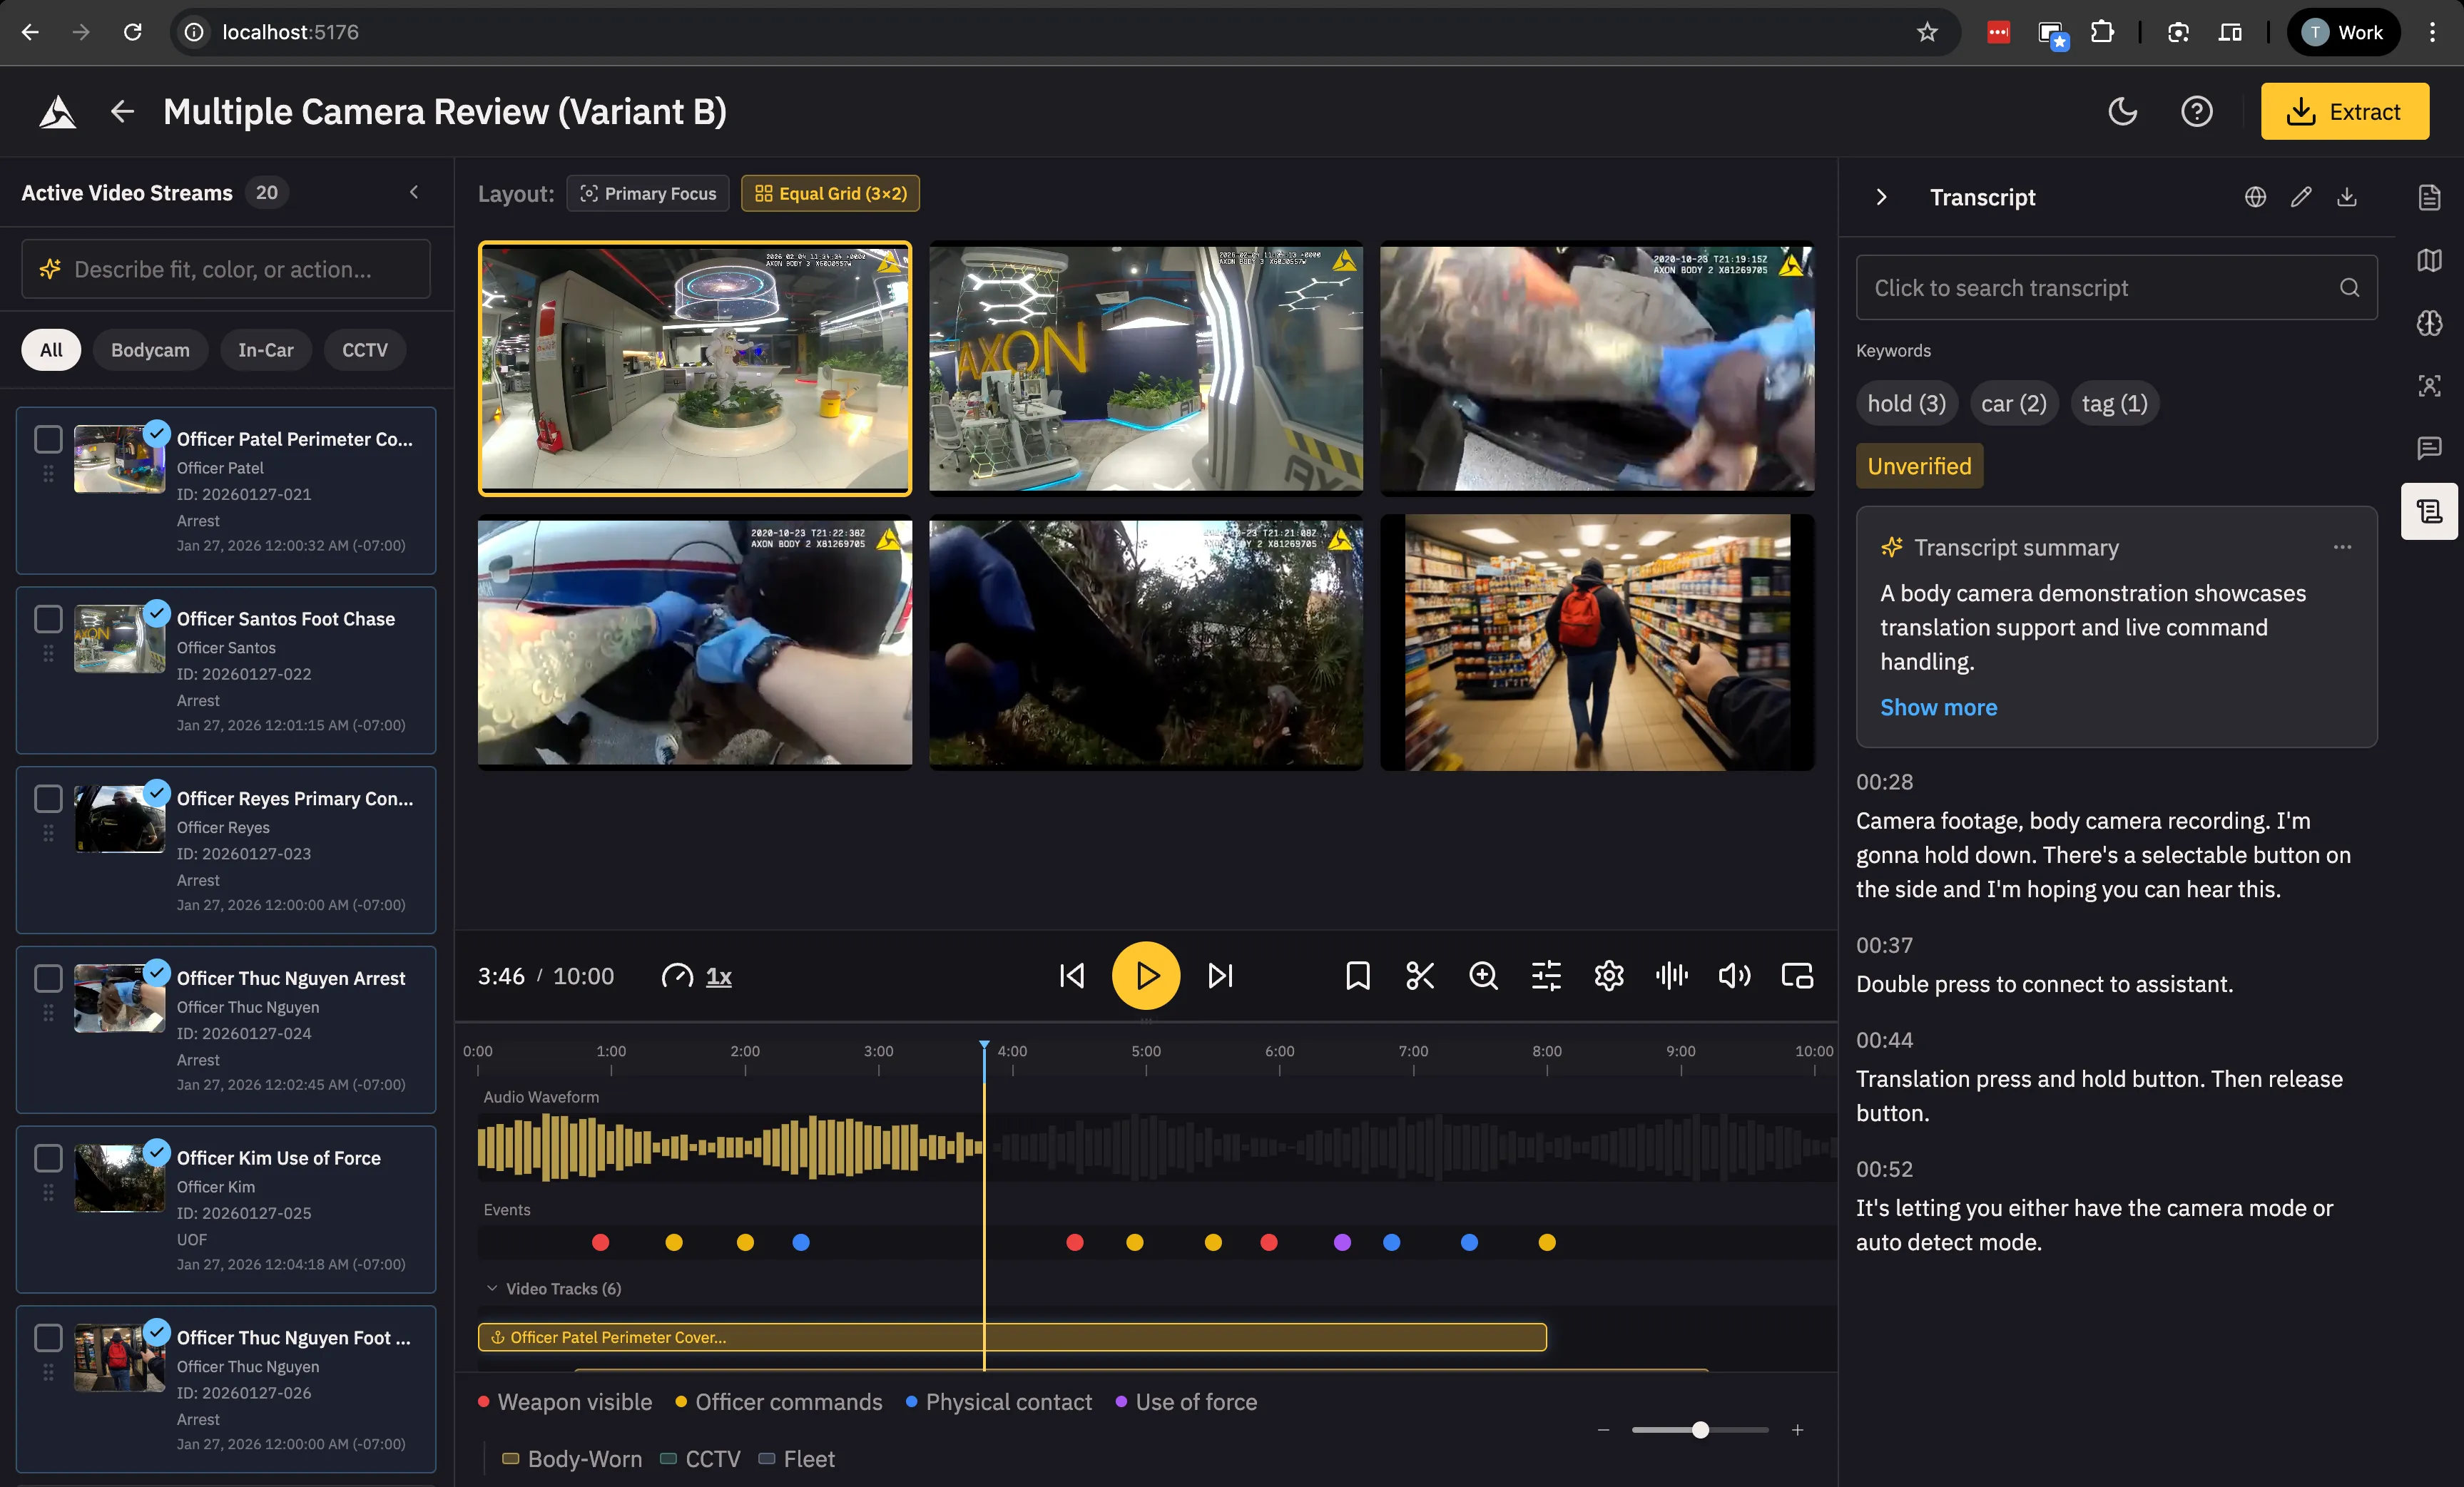
Task: Open the map panel icon in the right sidebar
Action: pyautogui.click(x=2429, y=260)
